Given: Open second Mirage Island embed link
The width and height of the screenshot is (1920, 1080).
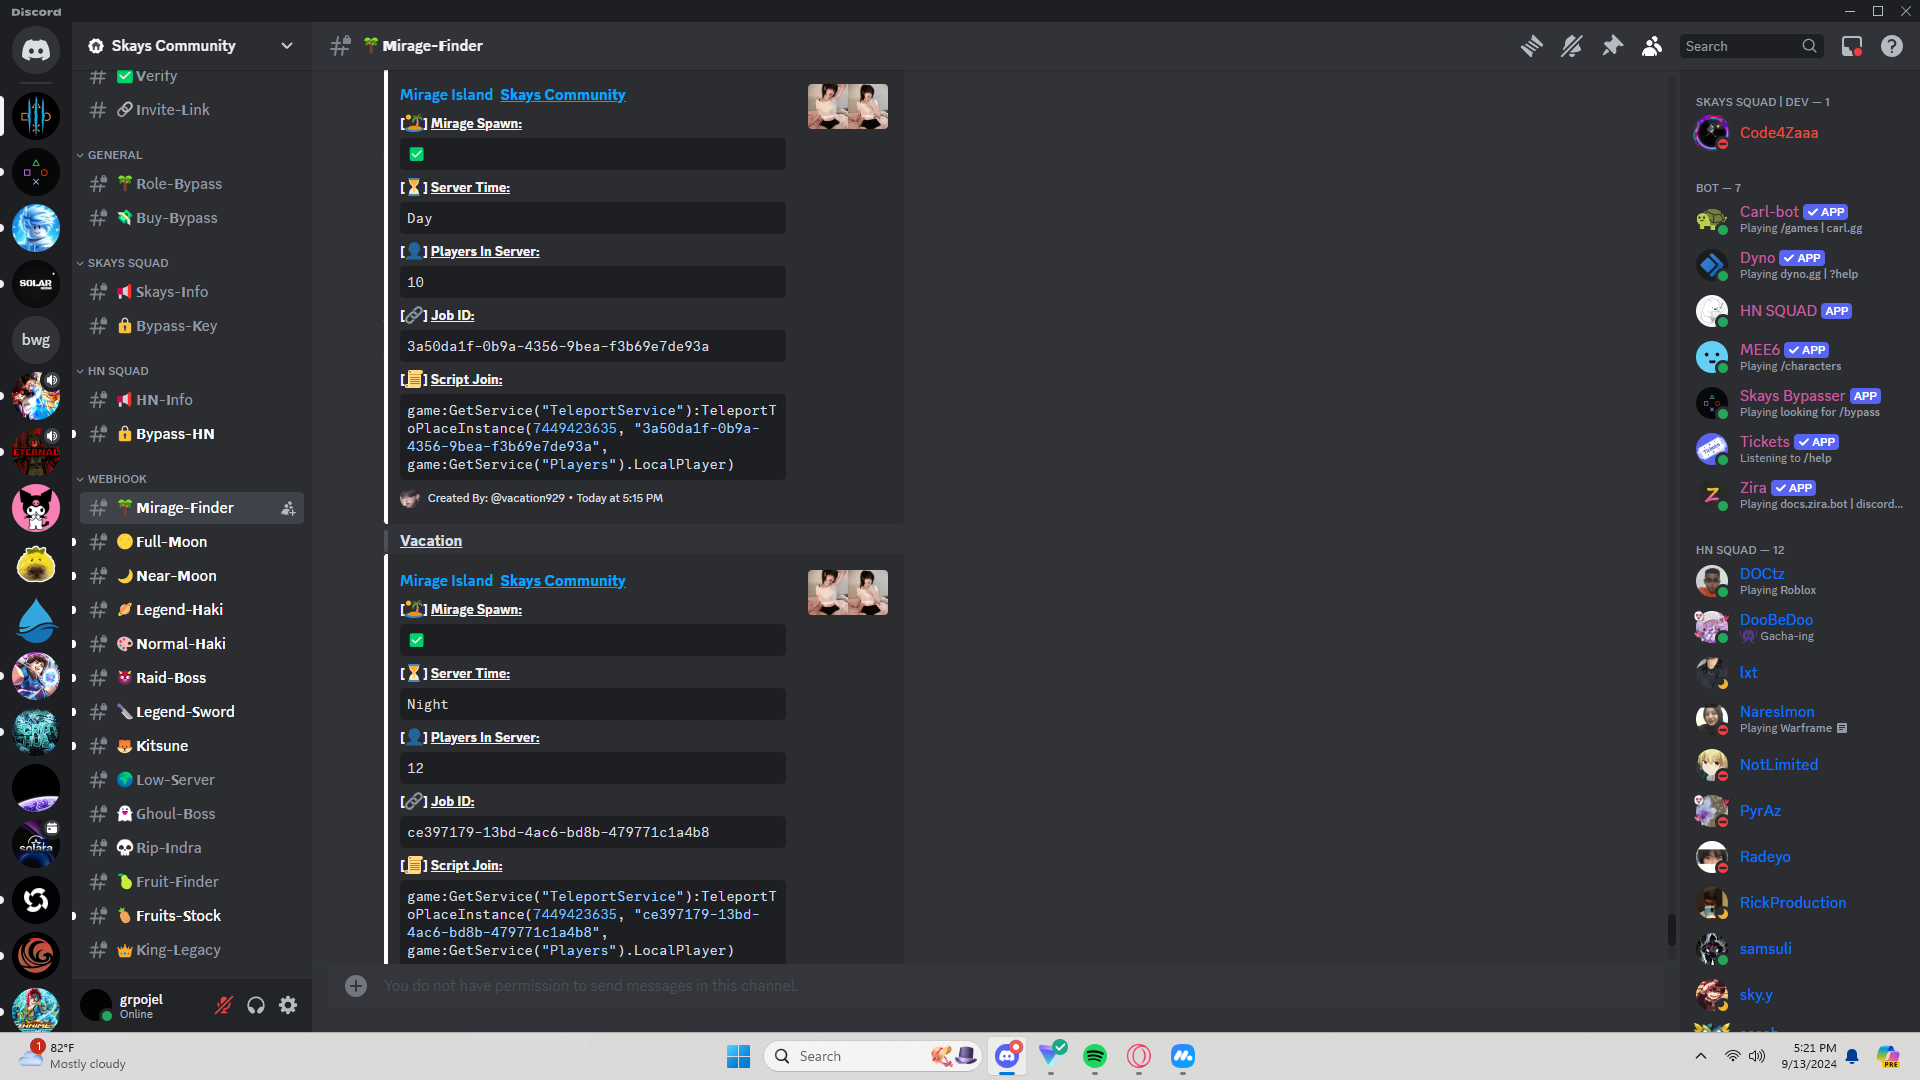Looking at the screenshot, I should point(446,581).
